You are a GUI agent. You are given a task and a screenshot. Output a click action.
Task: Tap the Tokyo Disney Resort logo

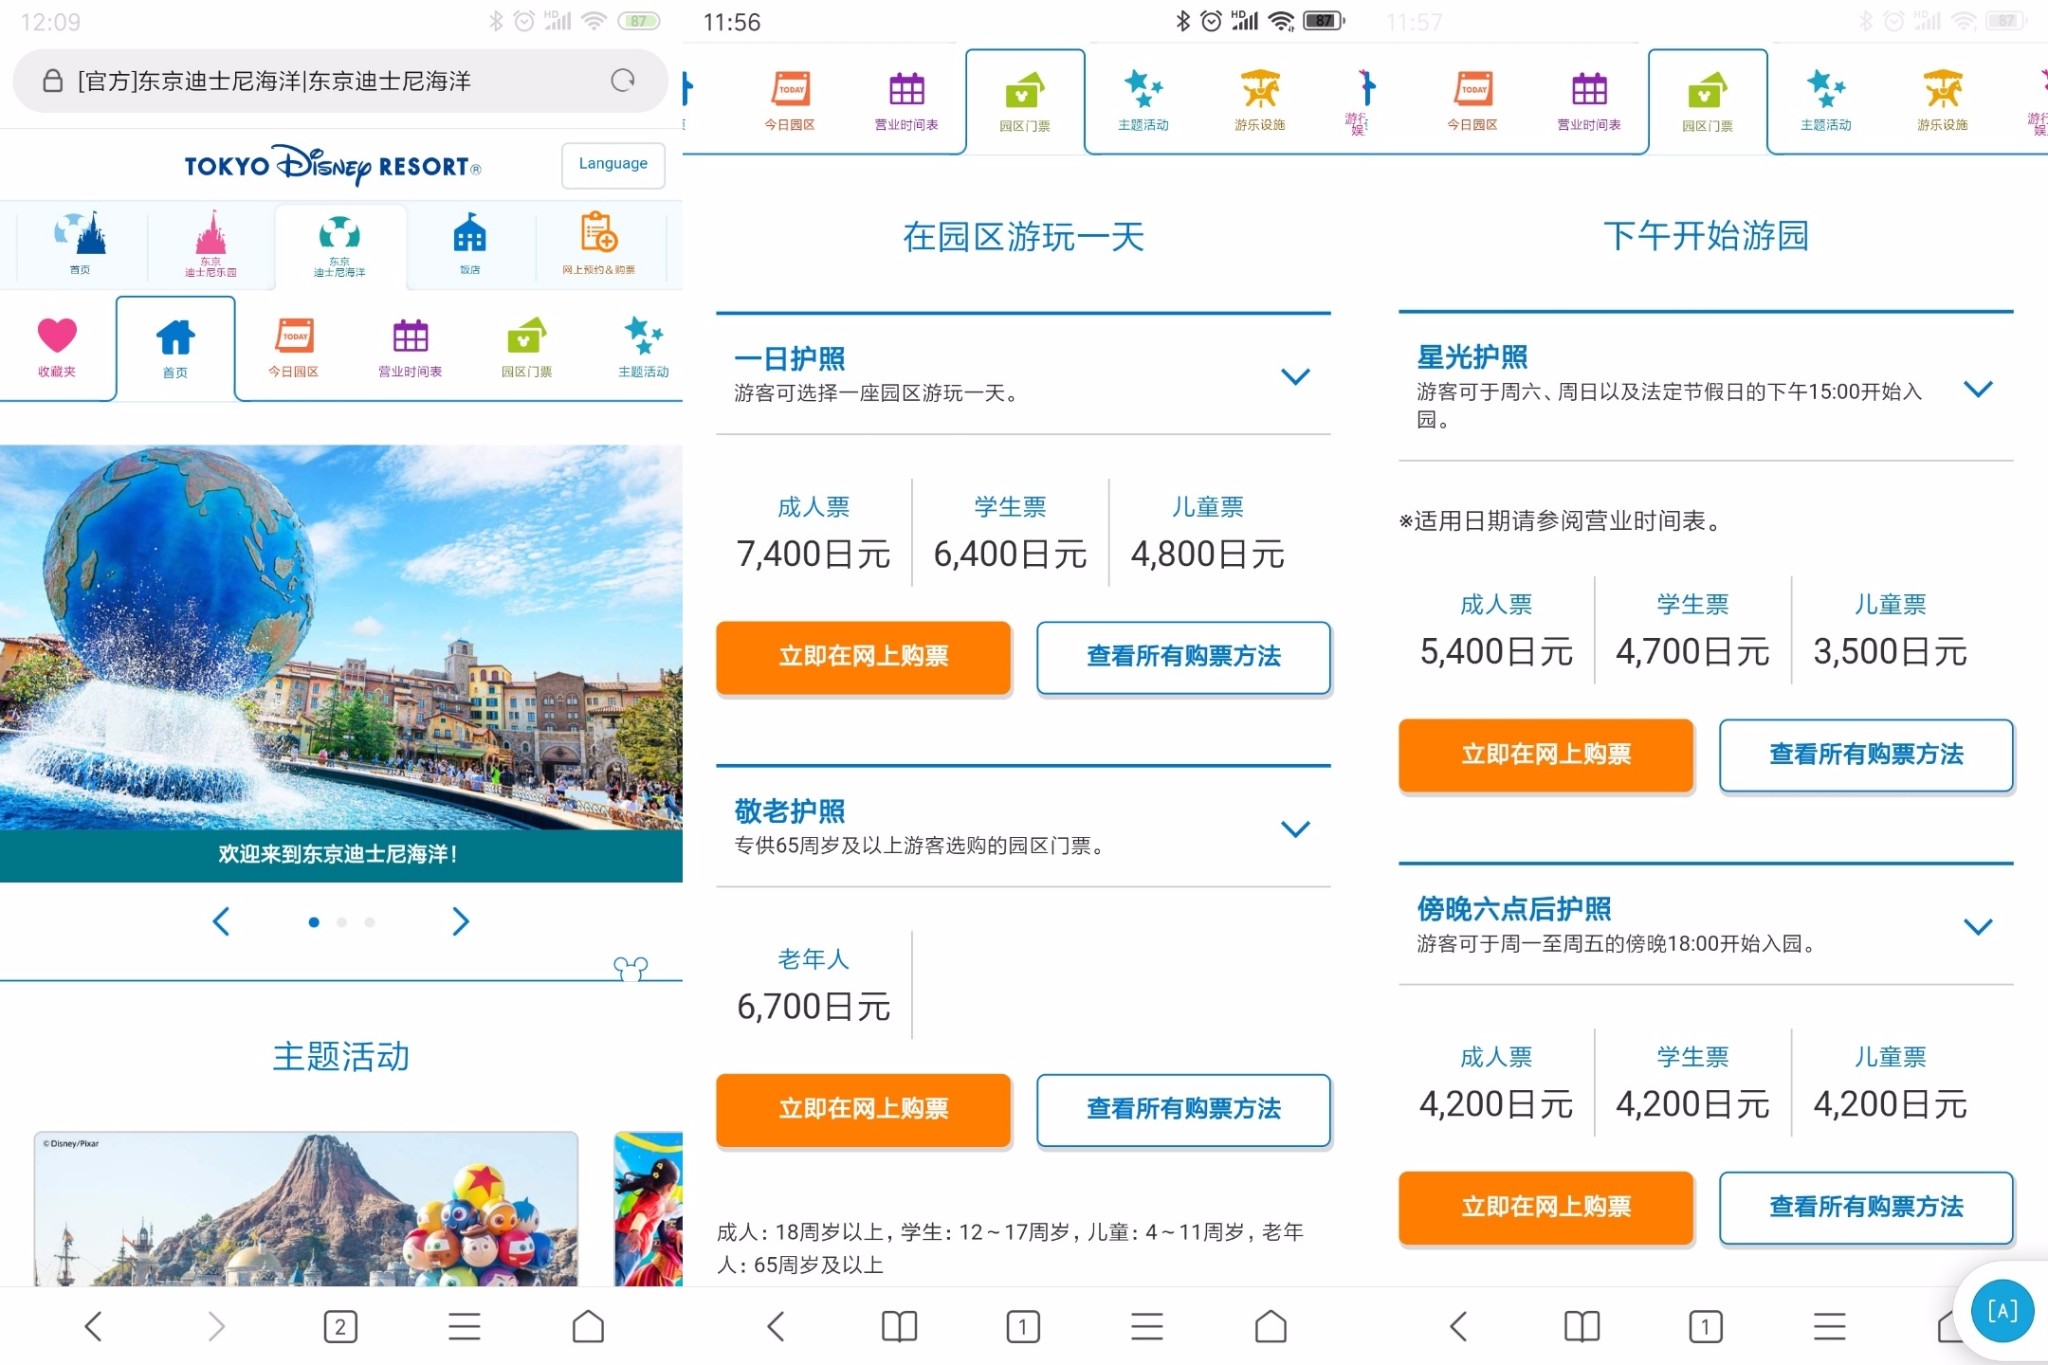(333, 165)
